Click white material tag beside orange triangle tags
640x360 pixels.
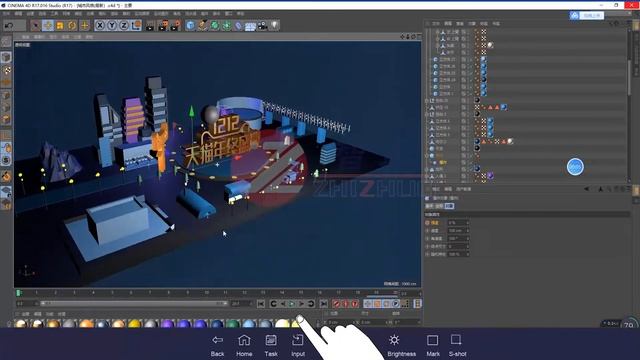click(510, 142)
